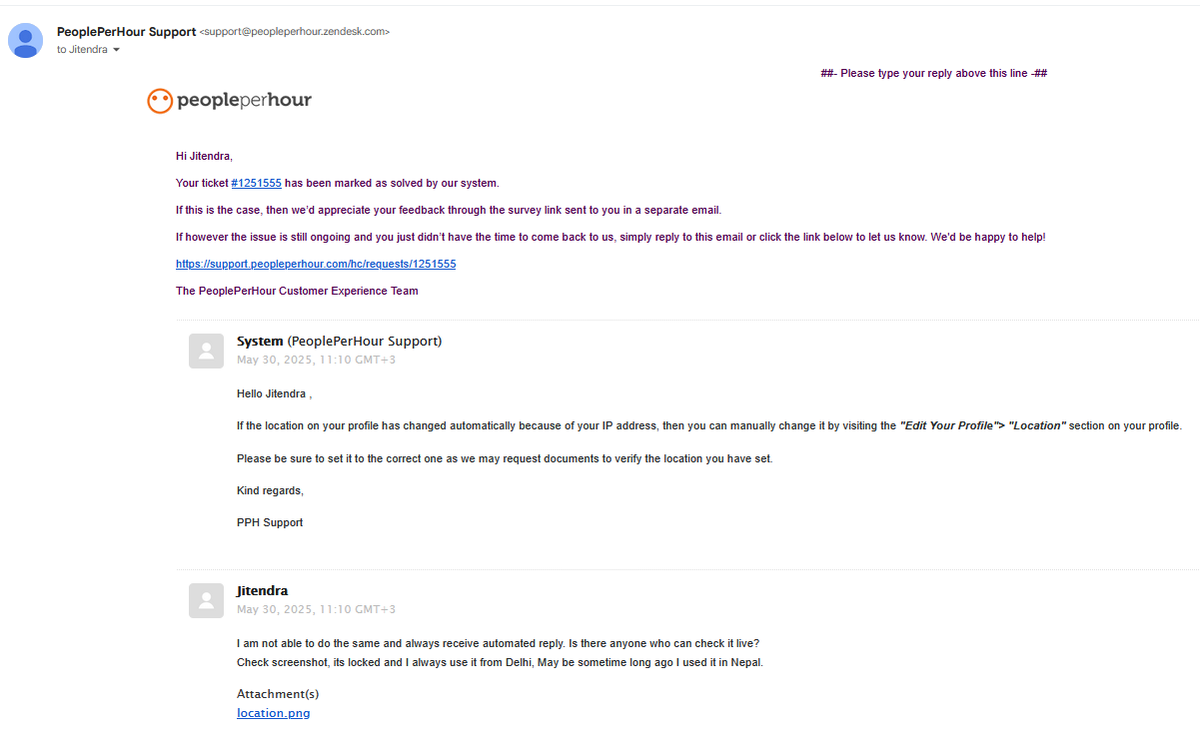Click the bold 'Edit Your Profile' phrase
Image resolution: width=1200 pixels, height=751 pixels.
click(x=949, y=426)
